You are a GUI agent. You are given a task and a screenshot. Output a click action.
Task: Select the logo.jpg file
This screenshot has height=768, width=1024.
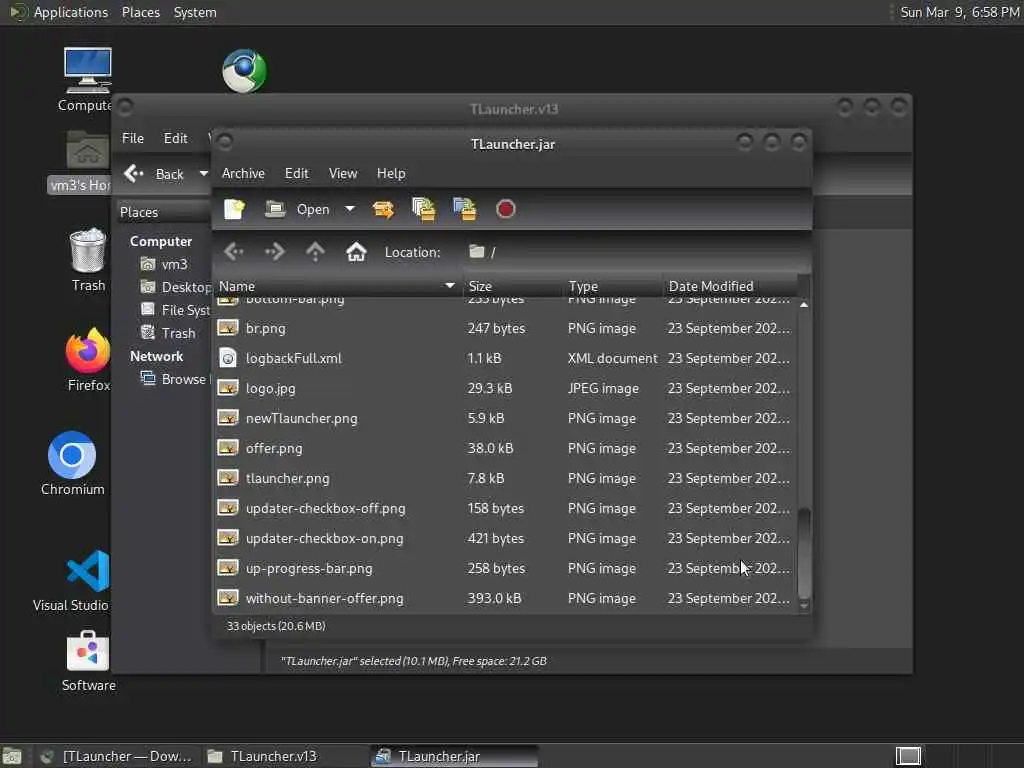tap(505, 389)
